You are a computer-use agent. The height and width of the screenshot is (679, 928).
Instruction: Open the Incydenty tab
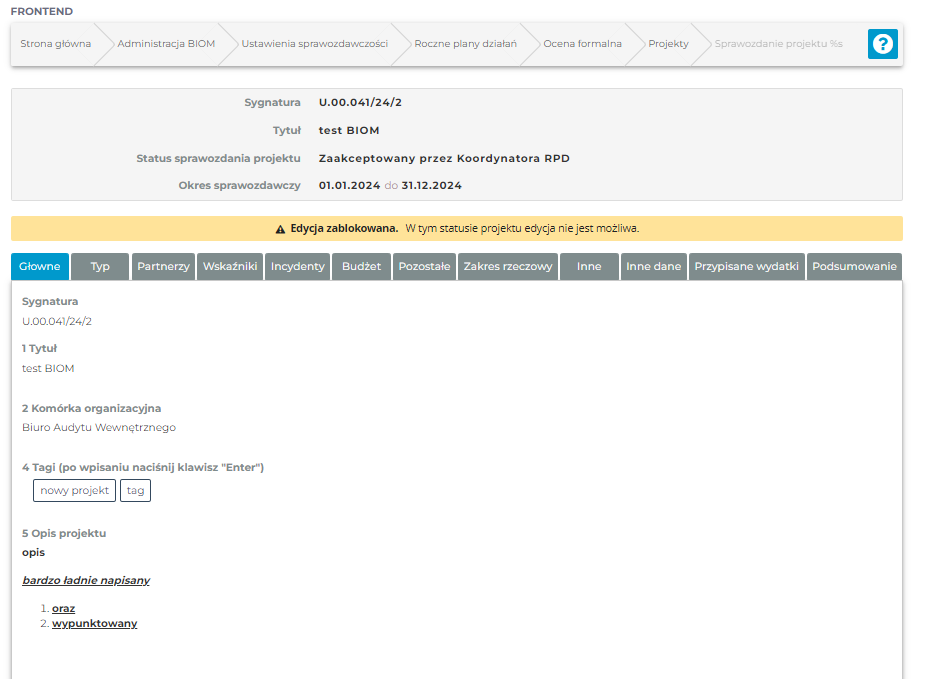point(297,267)
